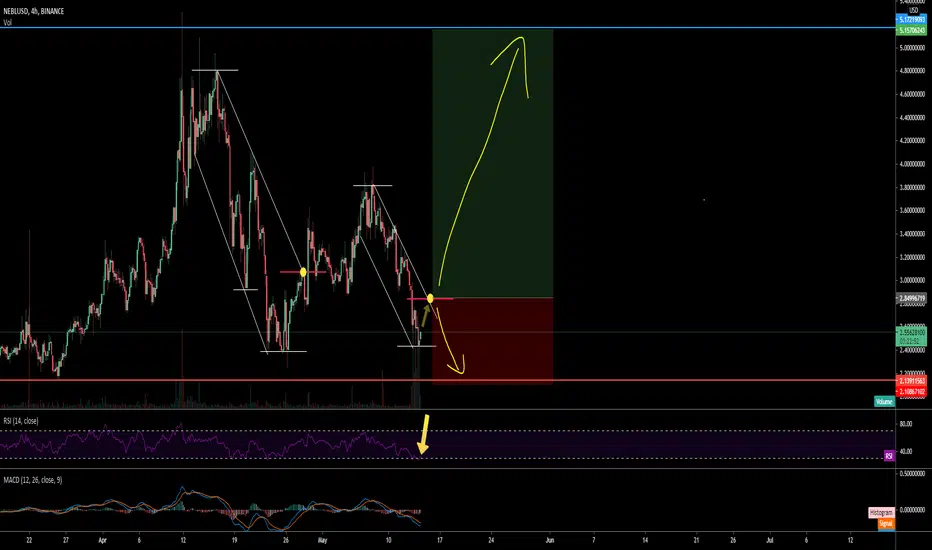932x550 pixels.
Task: Click the 19 date label on time axis
Action: (x=234, y=540)
